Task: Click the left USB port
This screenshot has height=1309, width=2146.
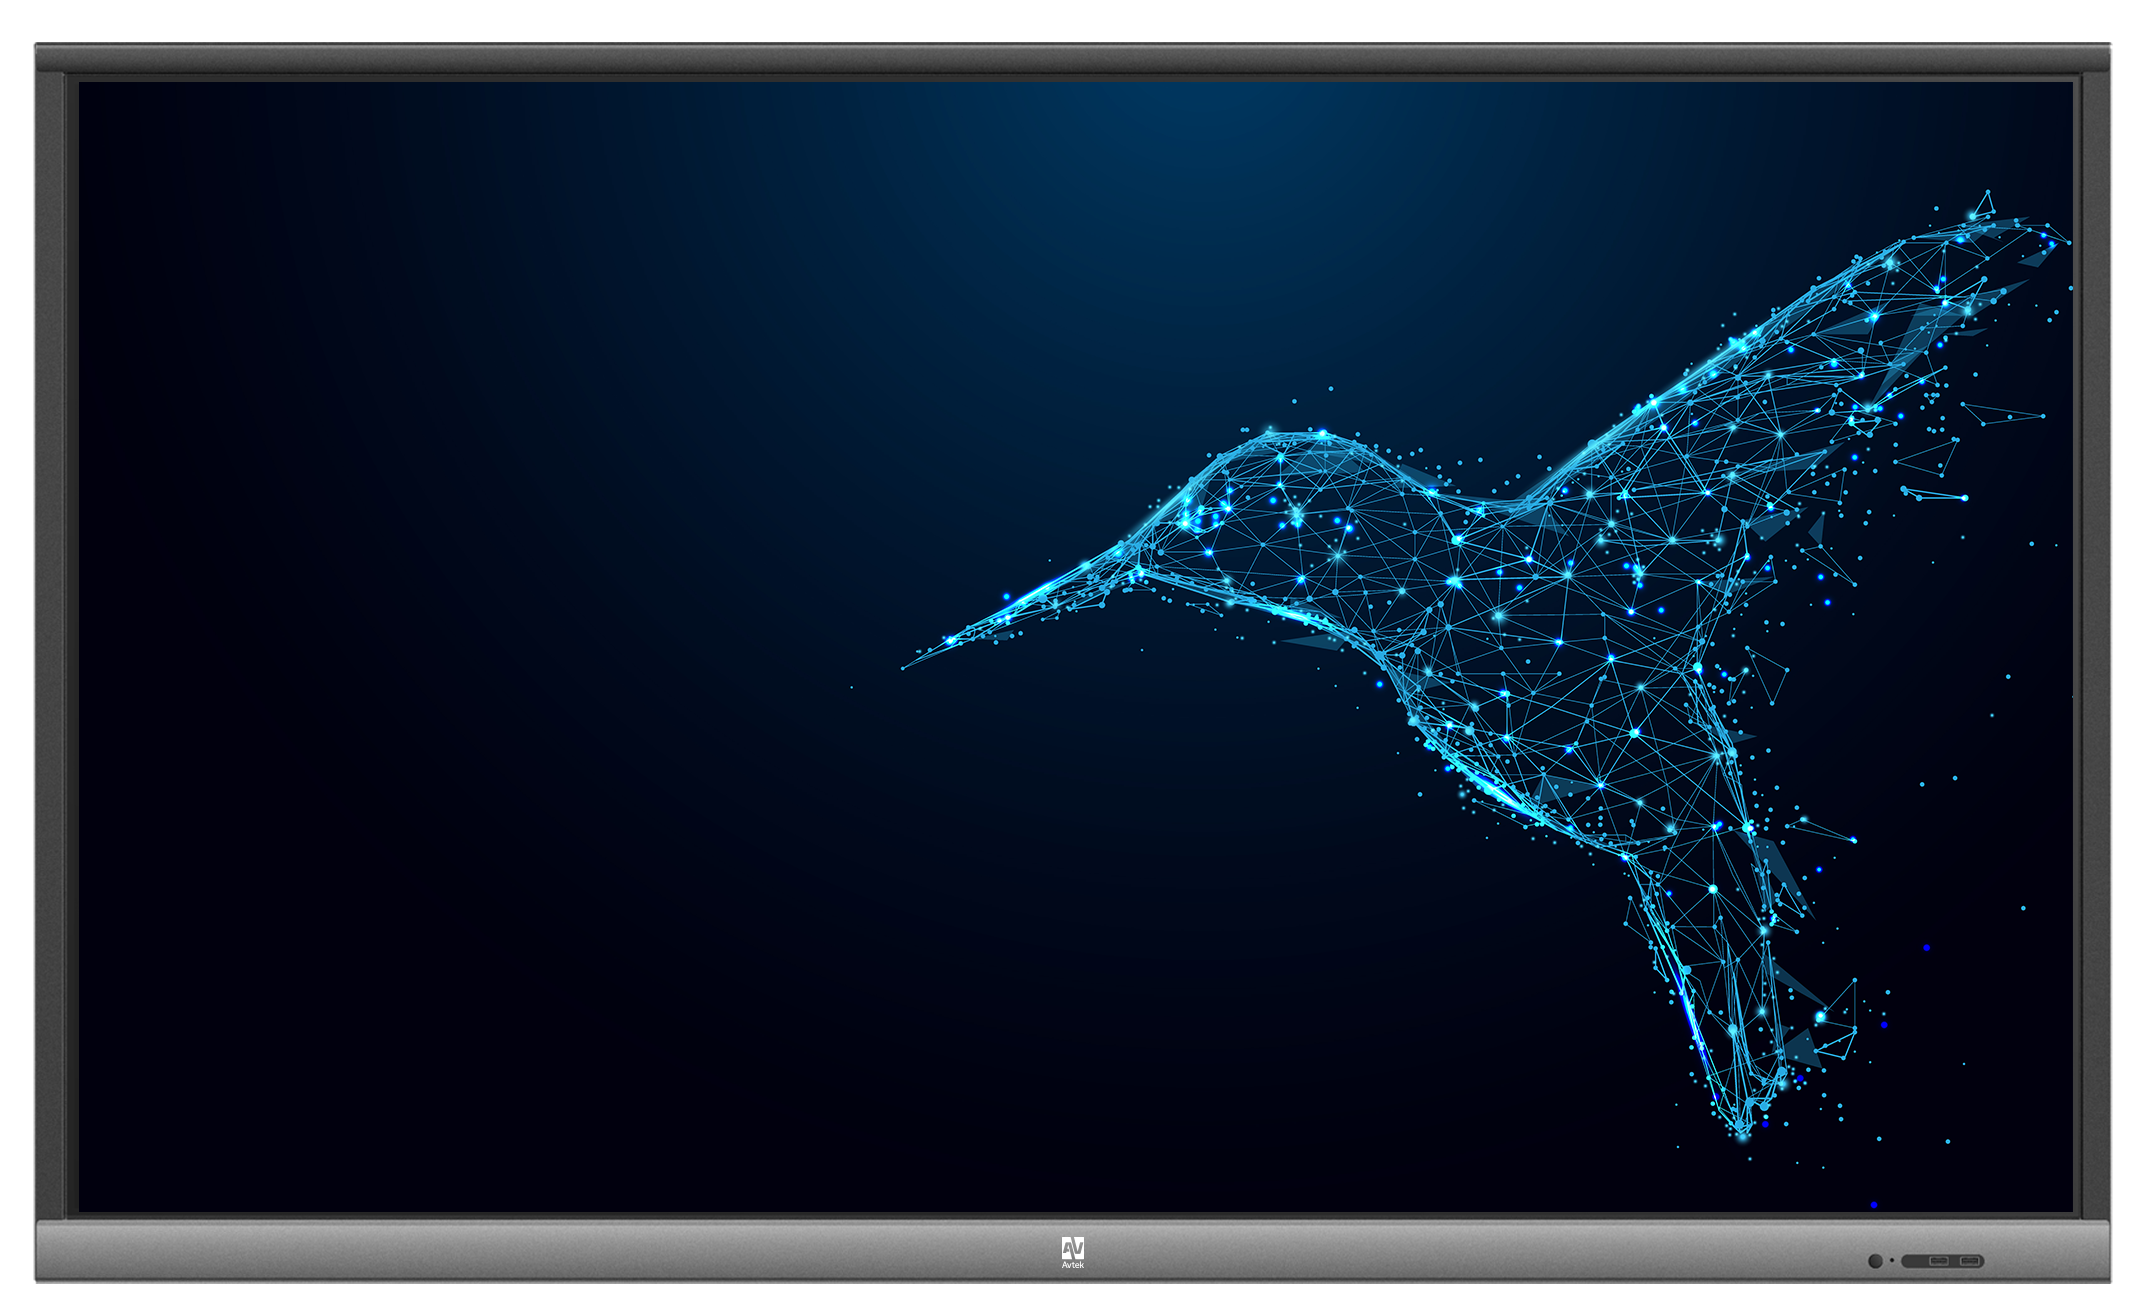Action: 1939,1261
